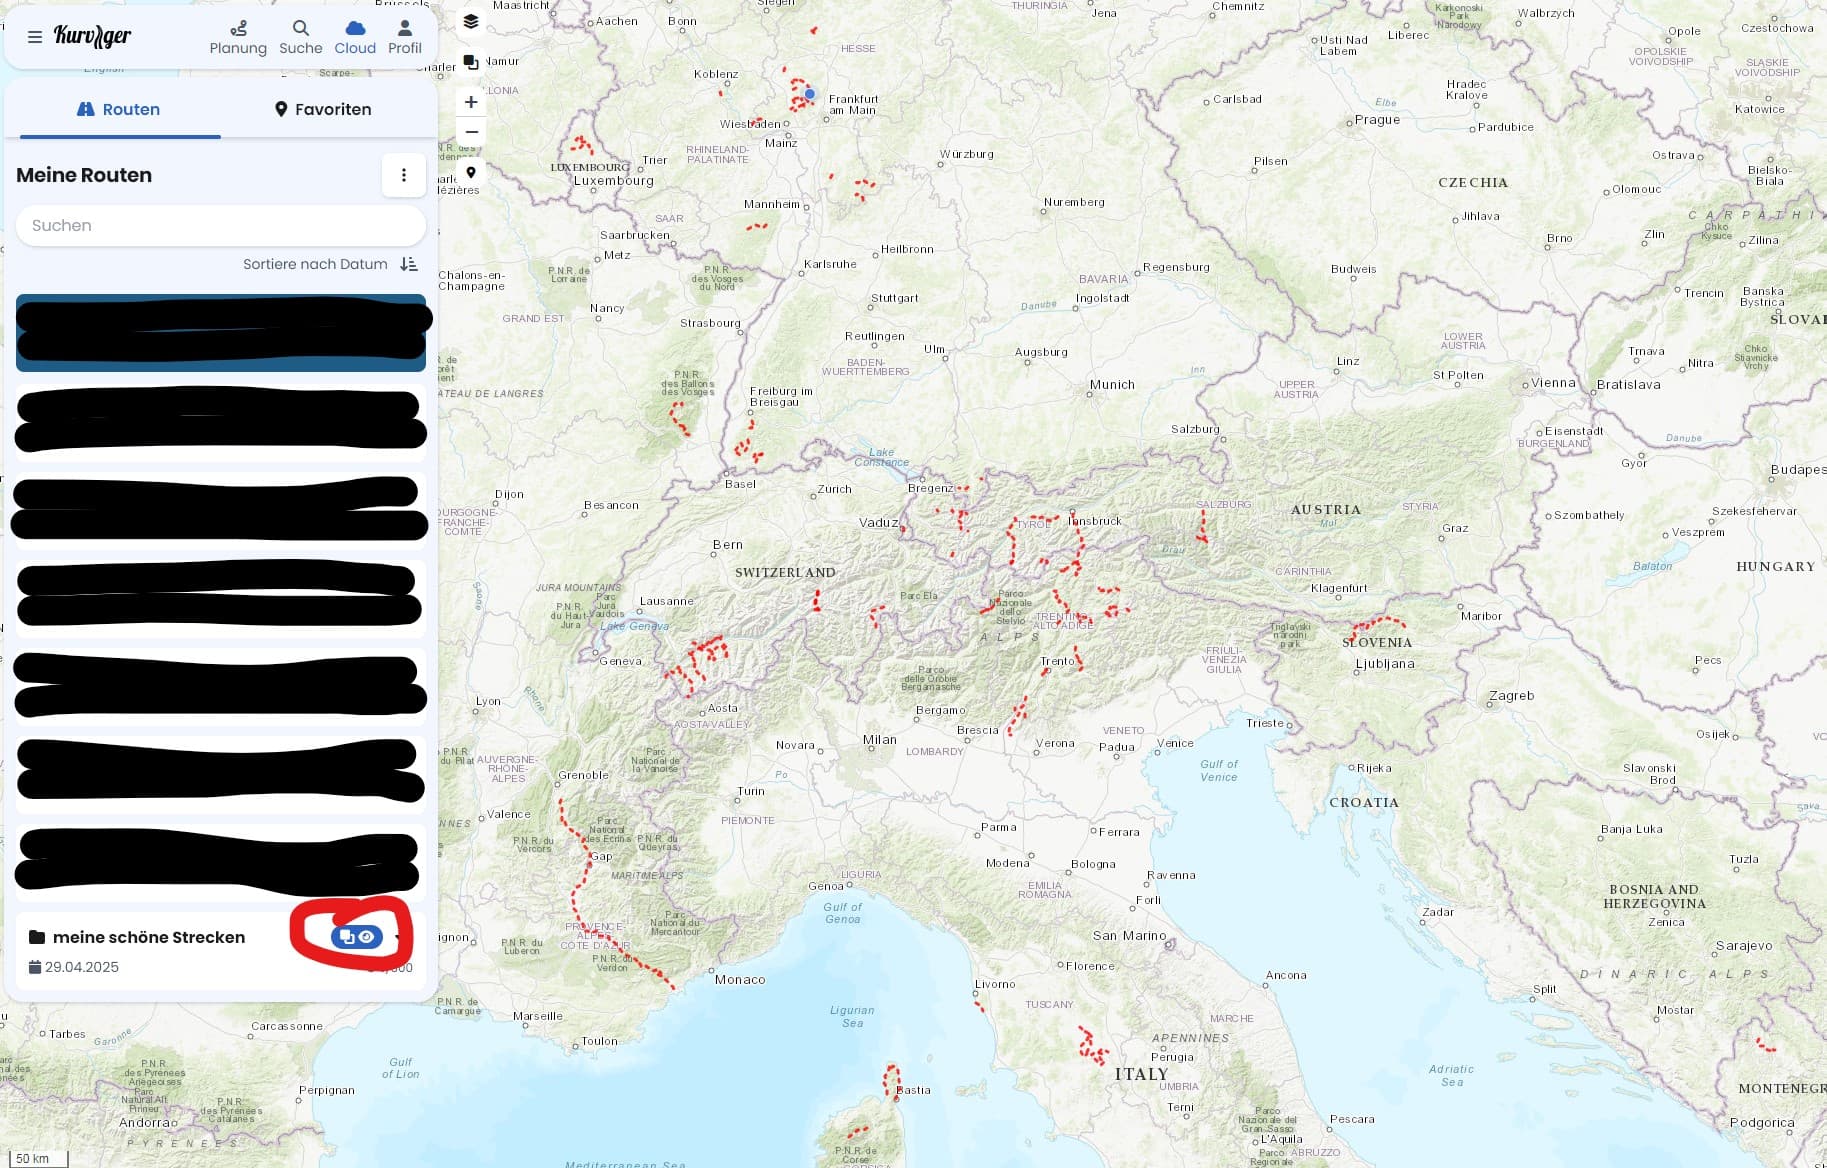Open the map layers selector
This screenshot has width=1827, height=1168.
point(471,21)
